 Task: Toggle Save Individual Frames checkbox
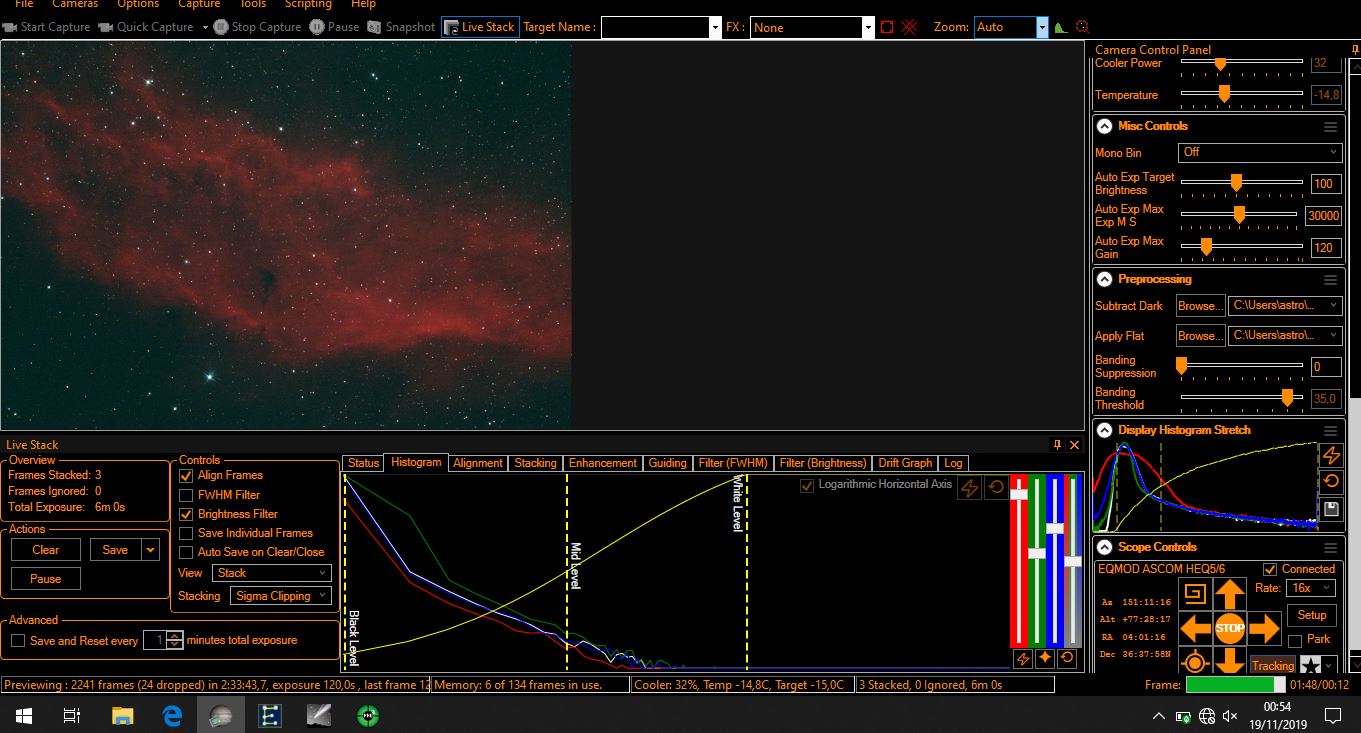click(186, 533)
